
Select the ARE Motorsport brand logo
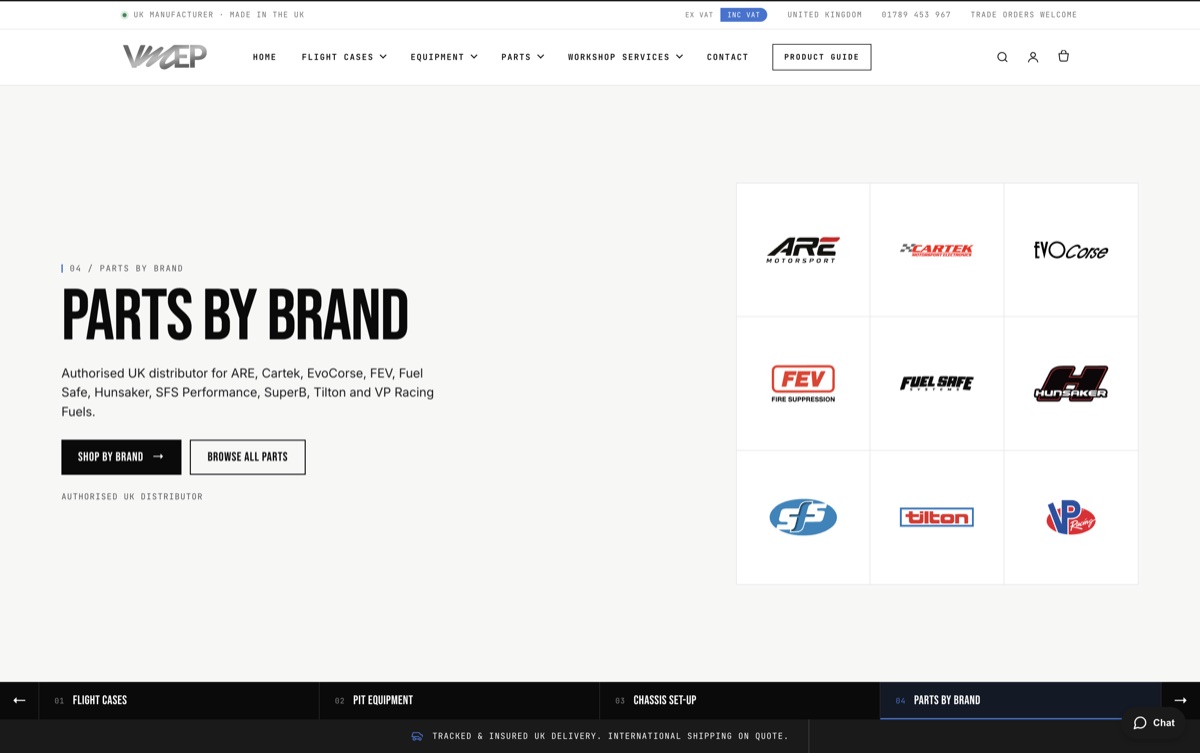tap(803, 250)
